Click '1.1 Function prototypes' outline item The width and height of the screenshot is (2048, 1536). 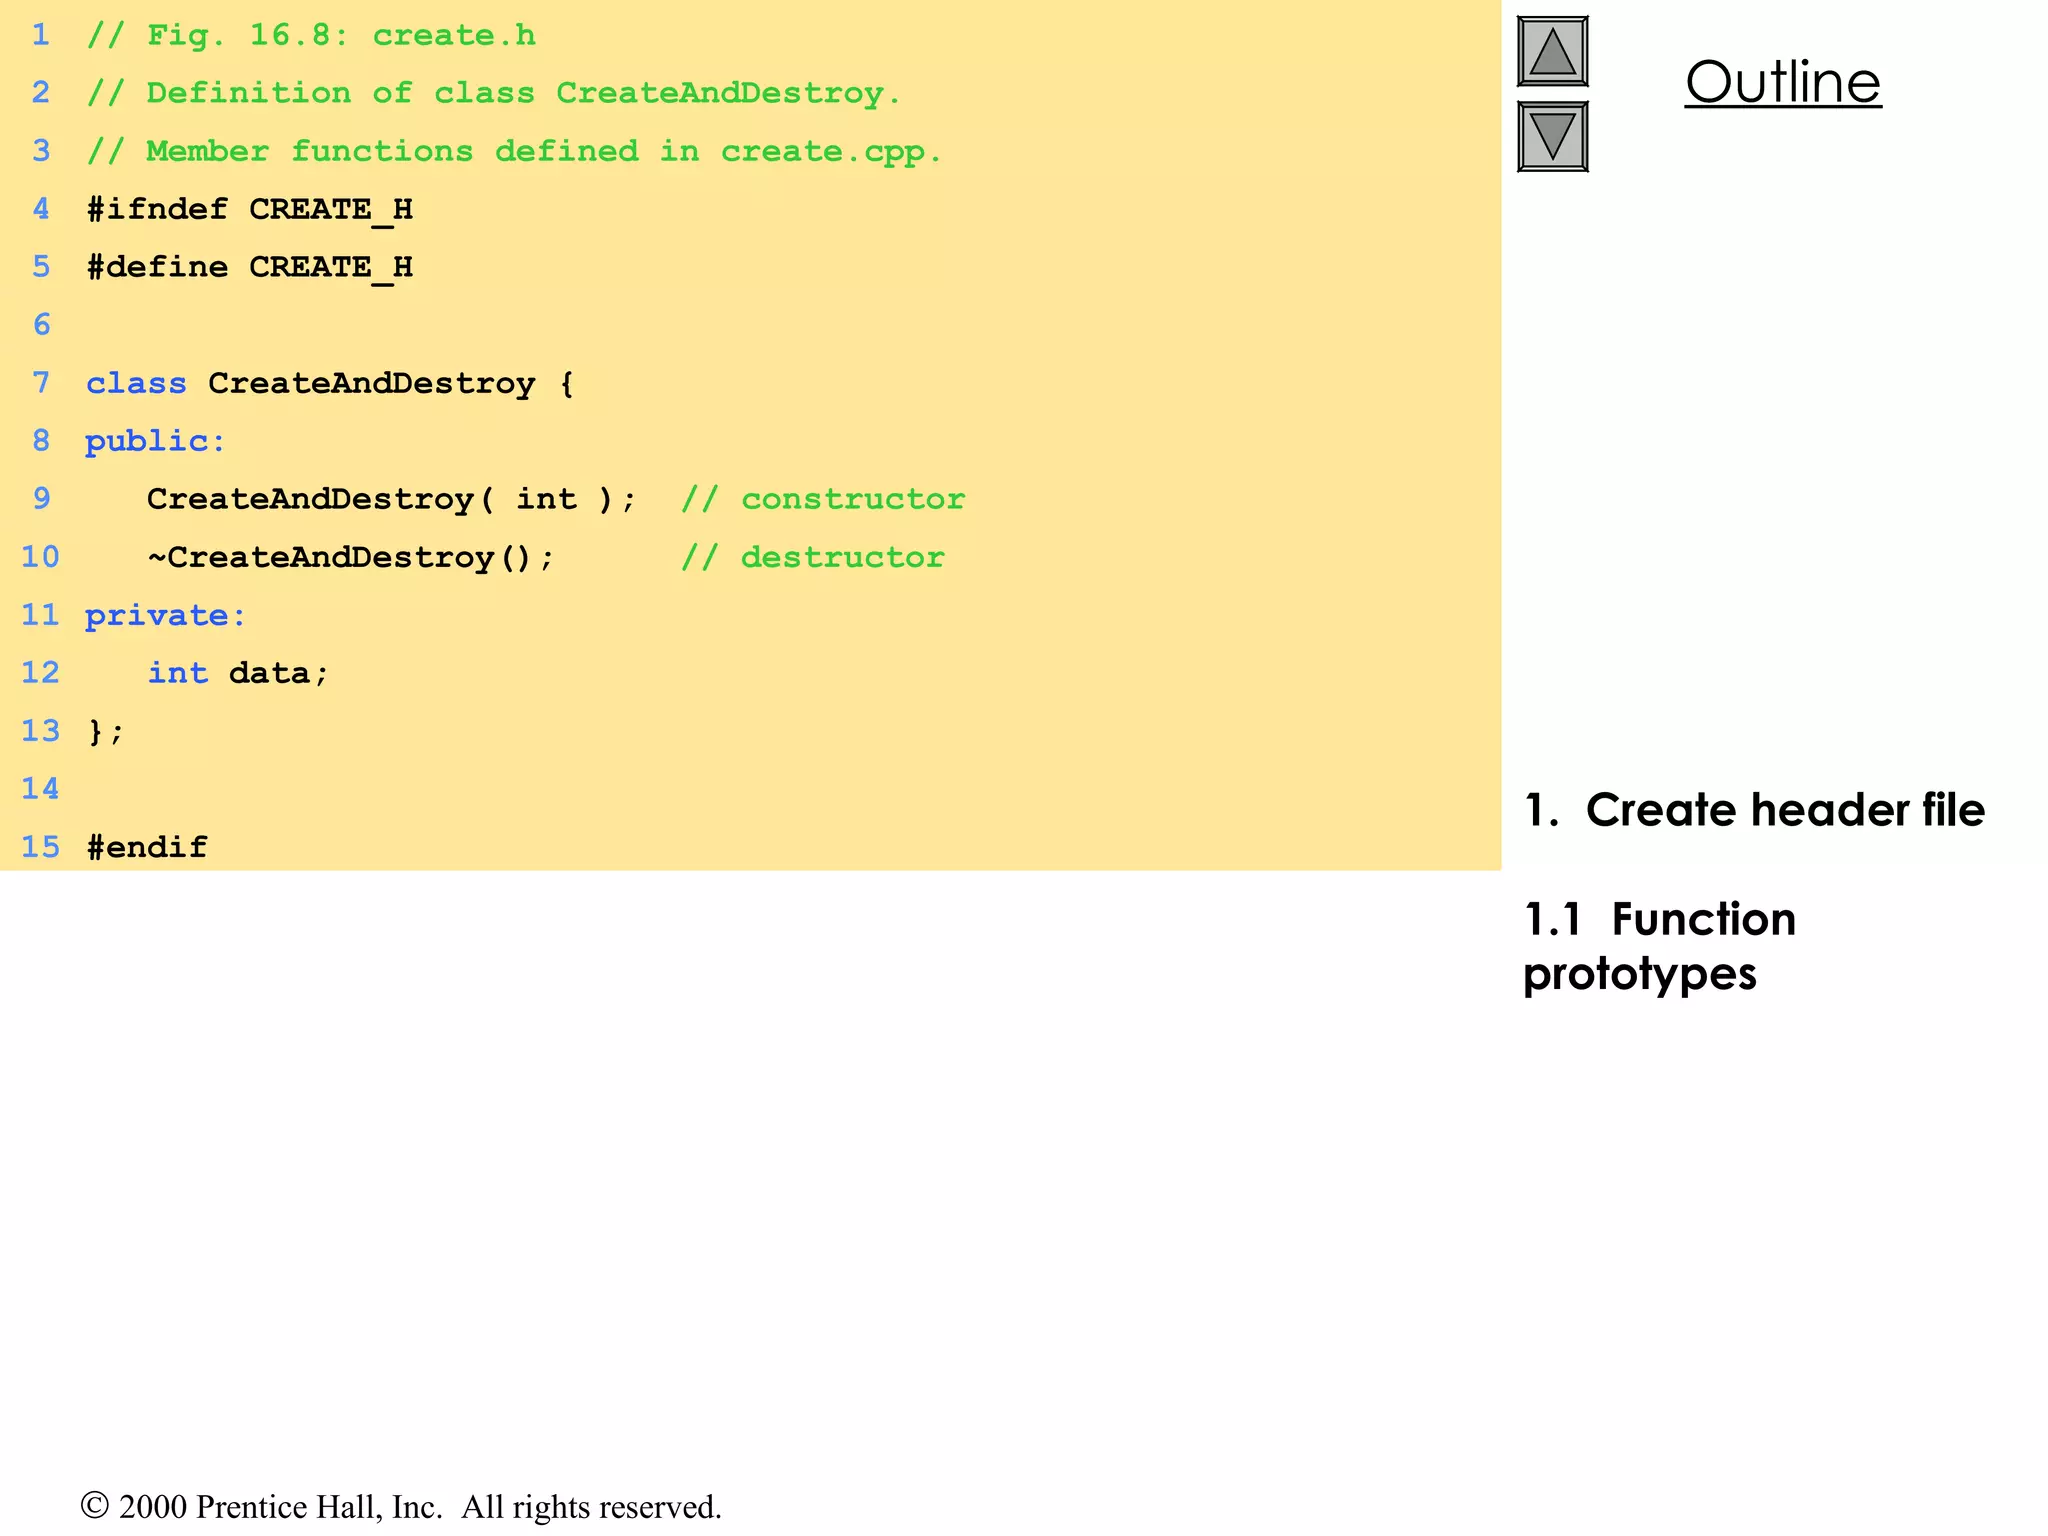click(x=1660, y=946)
